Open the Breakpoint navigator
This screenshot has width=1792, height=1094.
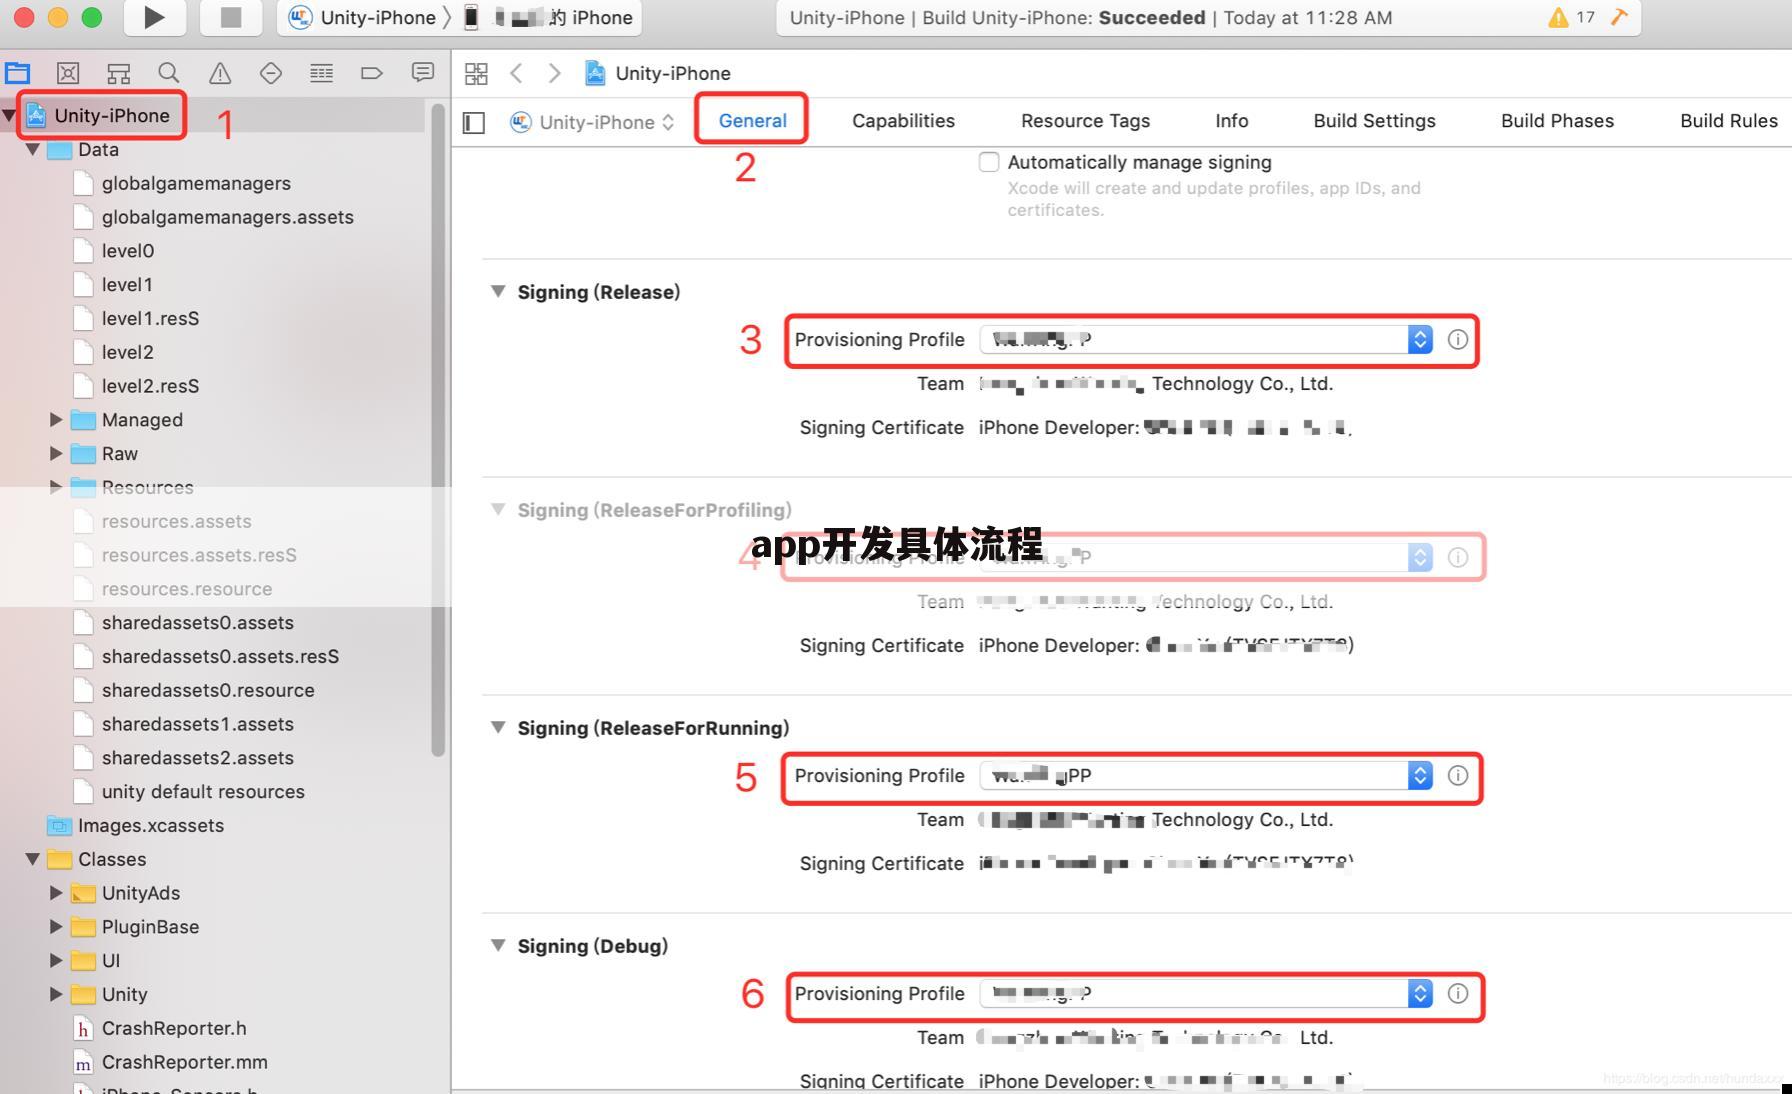372,73
